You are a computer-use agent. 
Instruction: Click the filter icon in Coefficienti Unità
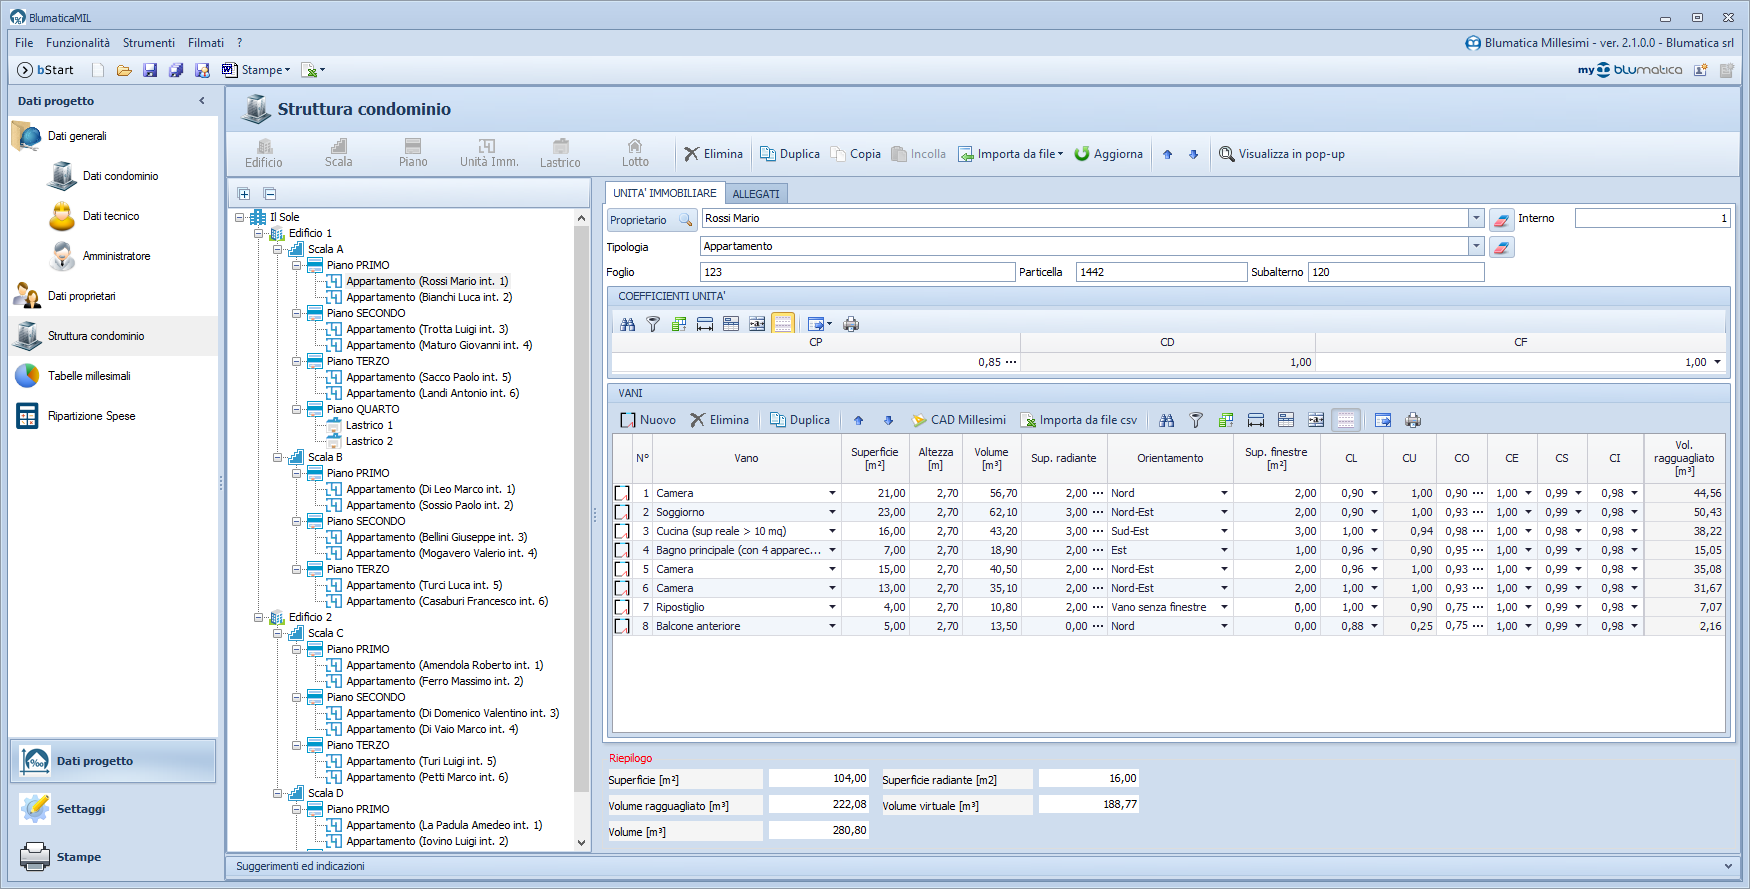pyautogui.click(x=653, y=324)
